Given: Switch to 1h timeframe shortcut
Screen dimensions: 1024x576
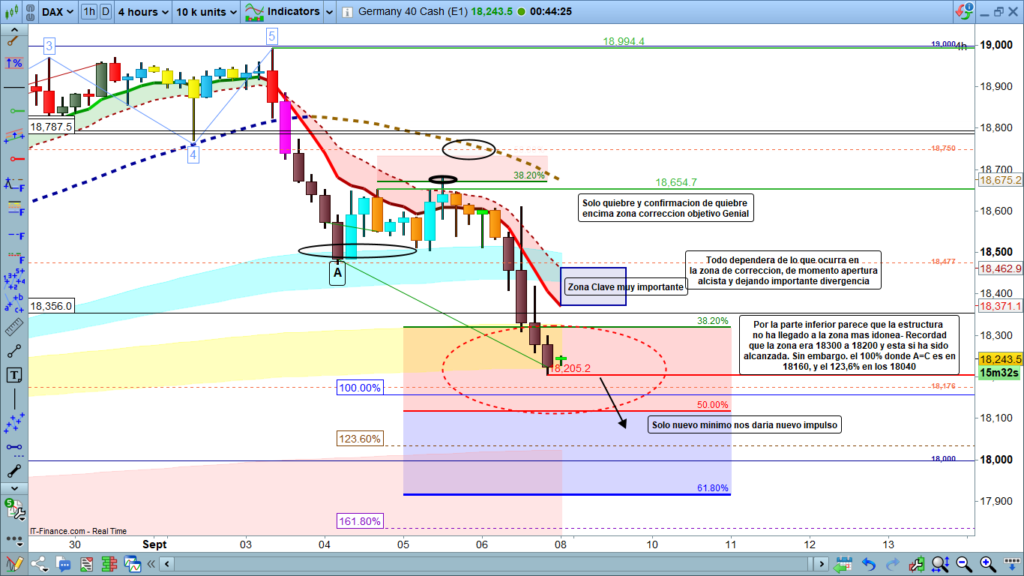Looking at the screenshot, I should [90, 12].
